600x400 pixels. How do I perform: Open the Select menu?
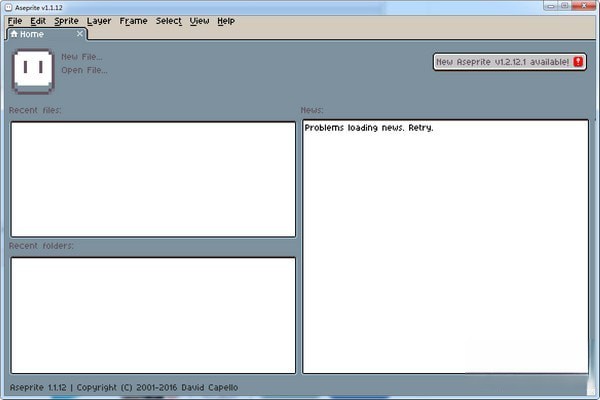click(x=169, y=21)
